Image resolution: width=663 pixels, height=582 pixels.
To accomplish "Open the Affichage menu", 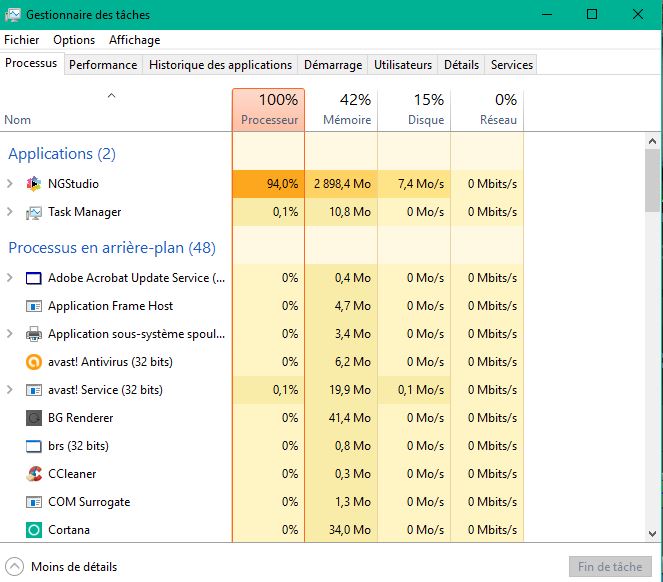I will 134,40.
